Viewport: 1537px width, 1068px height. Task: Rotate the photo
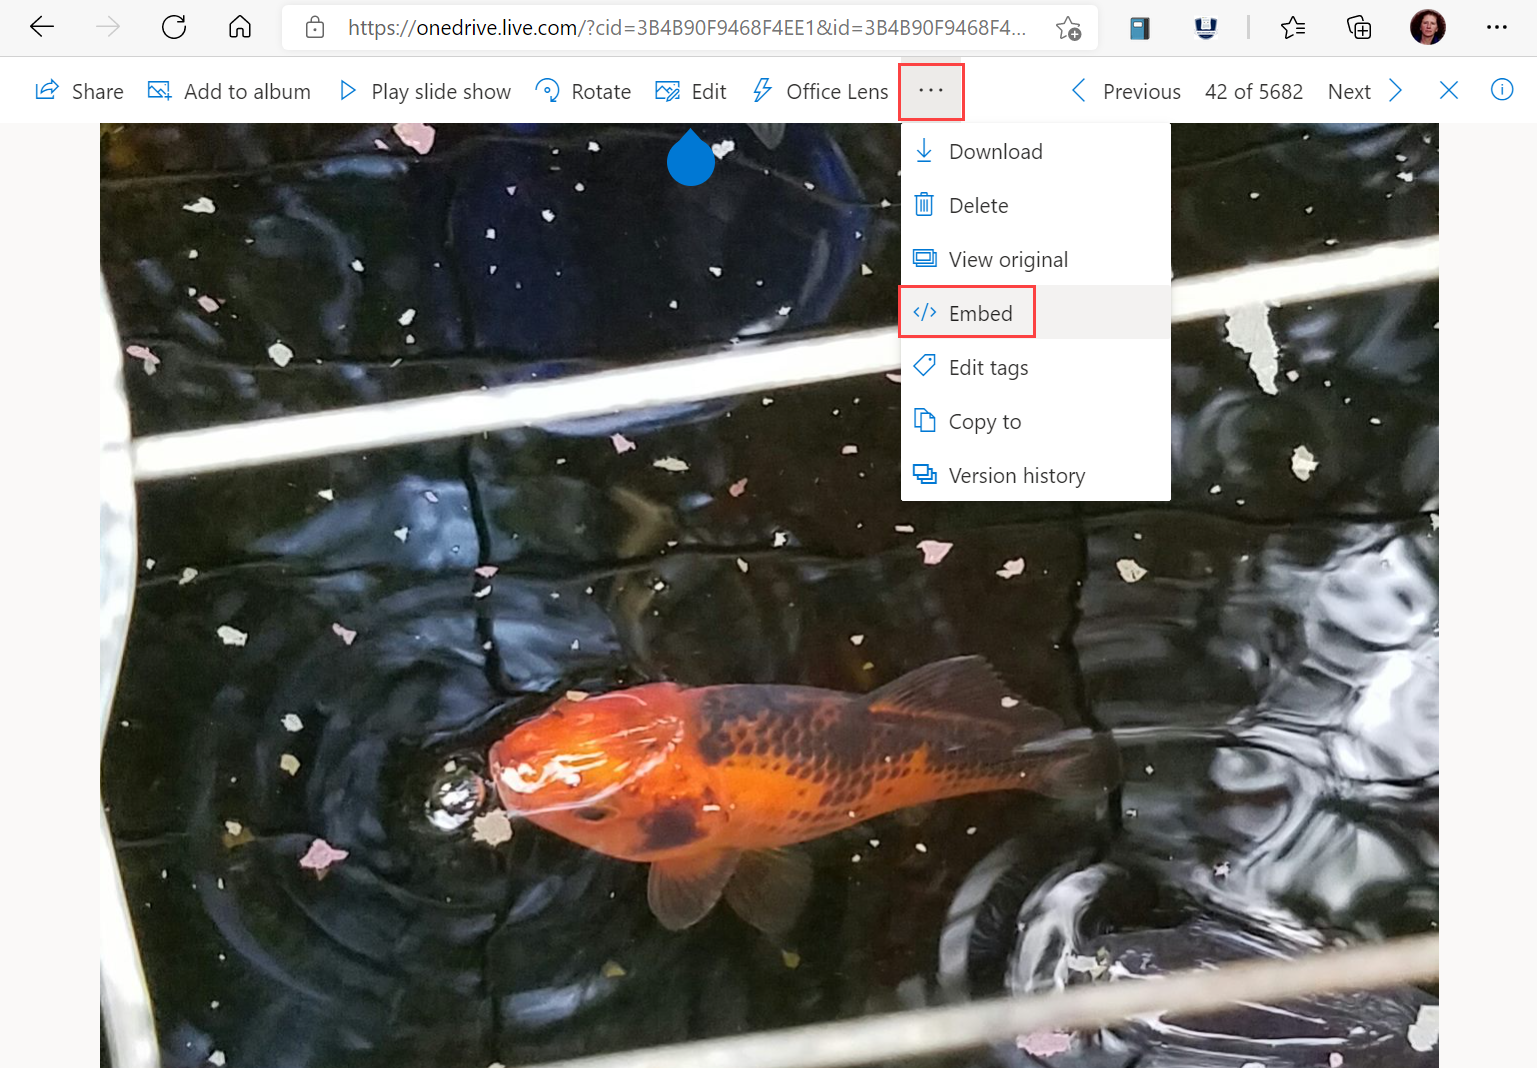583,91
